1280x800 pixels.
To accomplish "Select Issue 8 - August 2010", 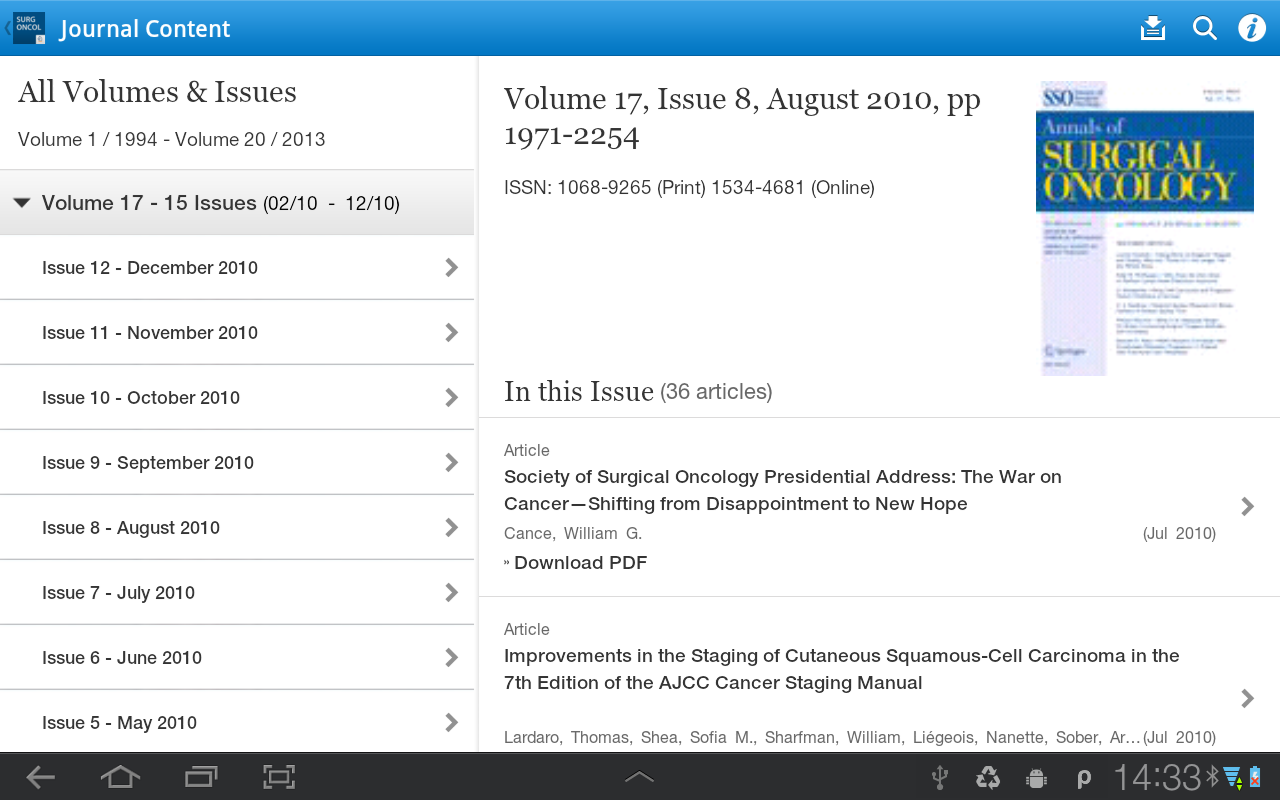I will [x=237, y=527].
